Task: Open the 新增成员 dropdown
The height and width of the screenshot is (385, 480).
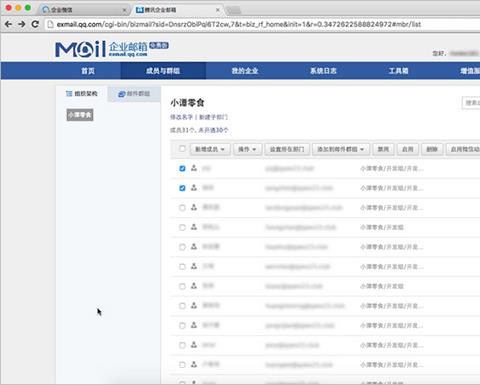Action: tap(210, 149)
